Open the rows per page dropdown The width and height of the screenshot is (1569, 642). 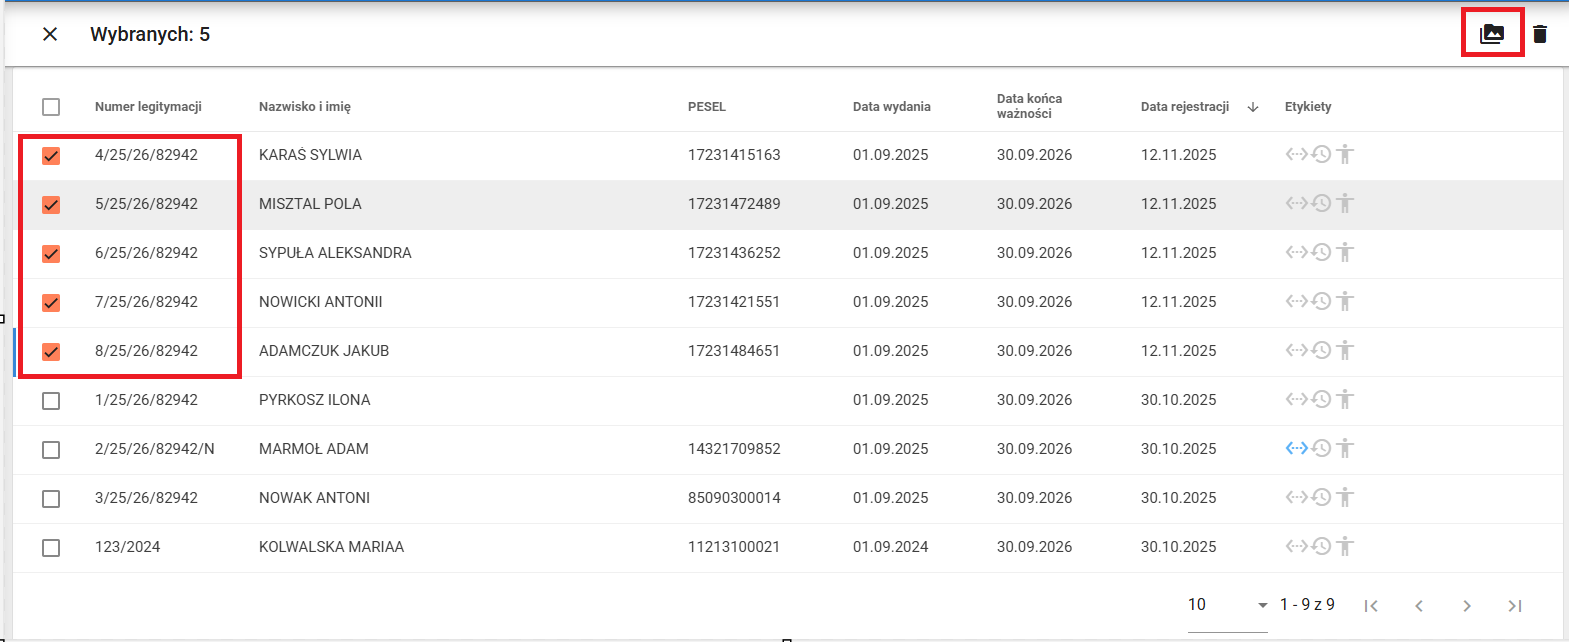point(1227,605)
